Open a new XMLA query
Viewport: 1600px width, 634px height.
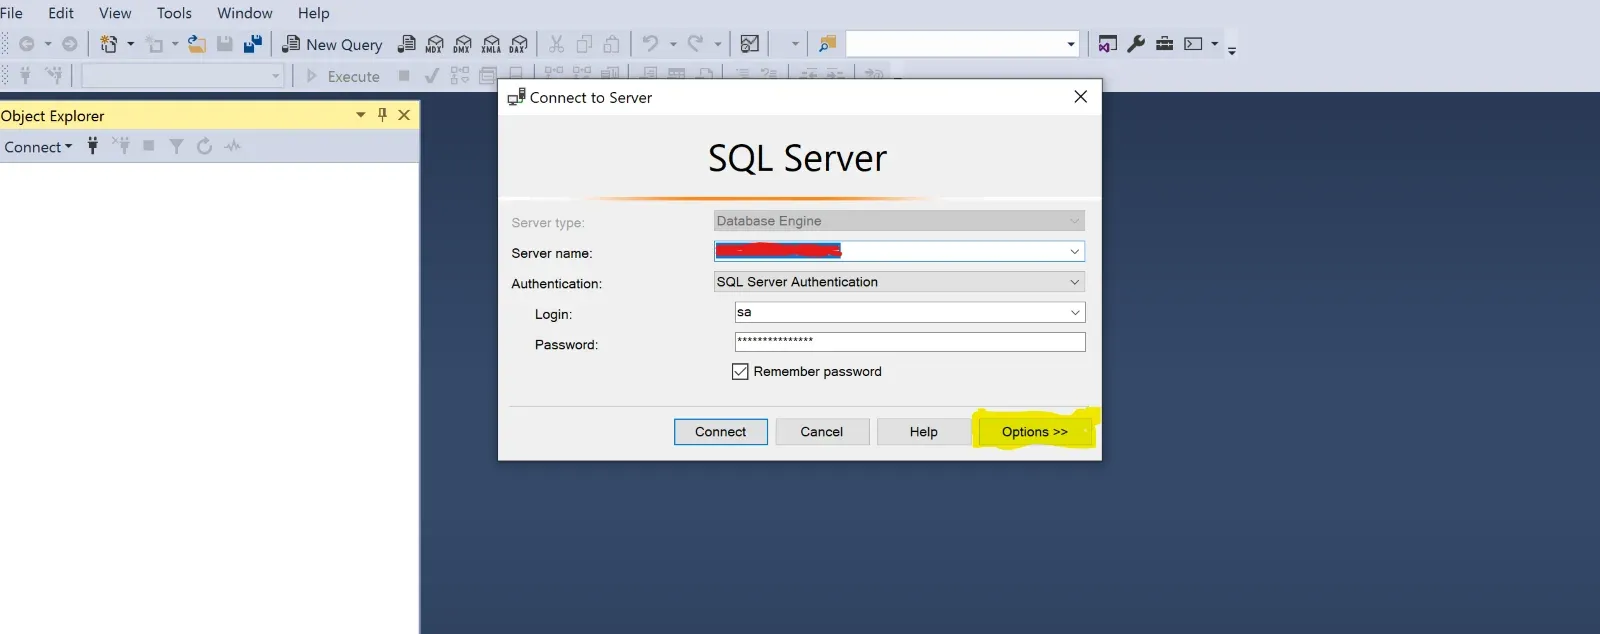pos(491,44)
